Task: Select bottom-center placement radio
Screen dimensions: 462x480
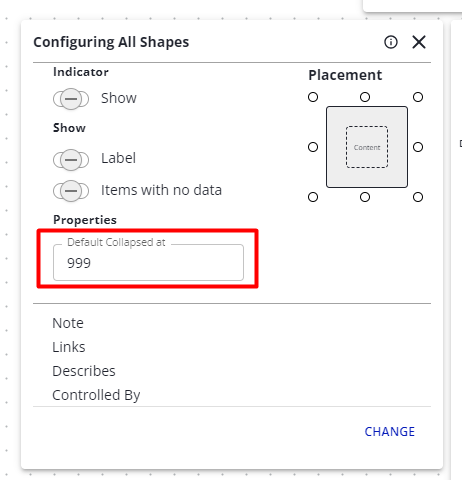Action: 365,197
